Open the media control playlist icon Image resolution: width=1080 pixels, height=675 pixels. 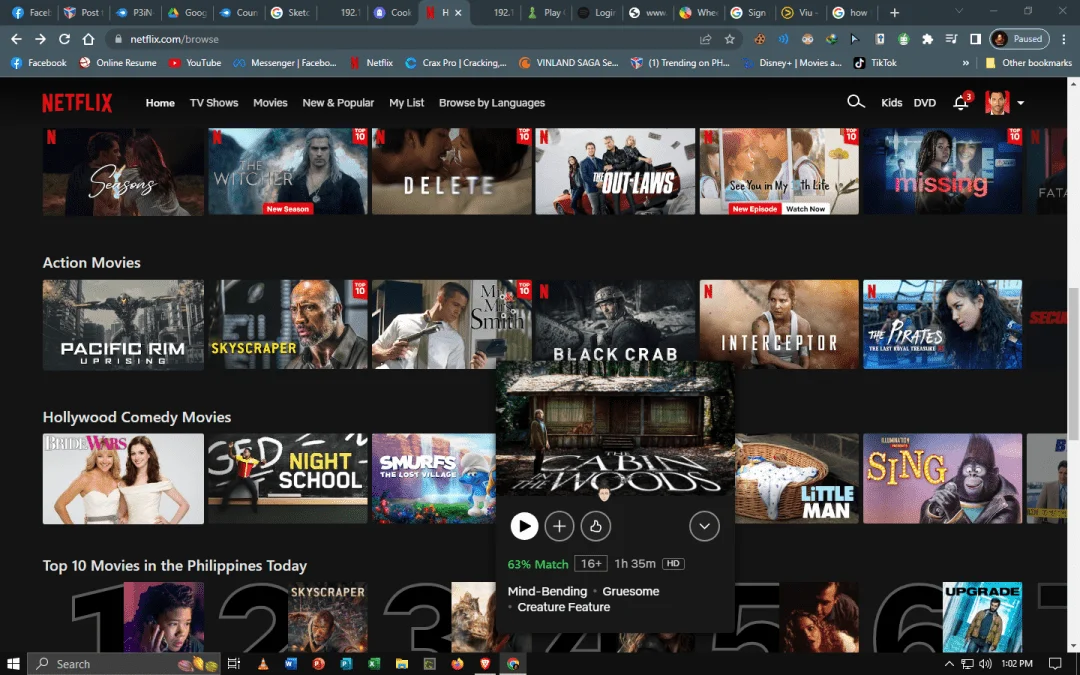(x=951, y=39)
